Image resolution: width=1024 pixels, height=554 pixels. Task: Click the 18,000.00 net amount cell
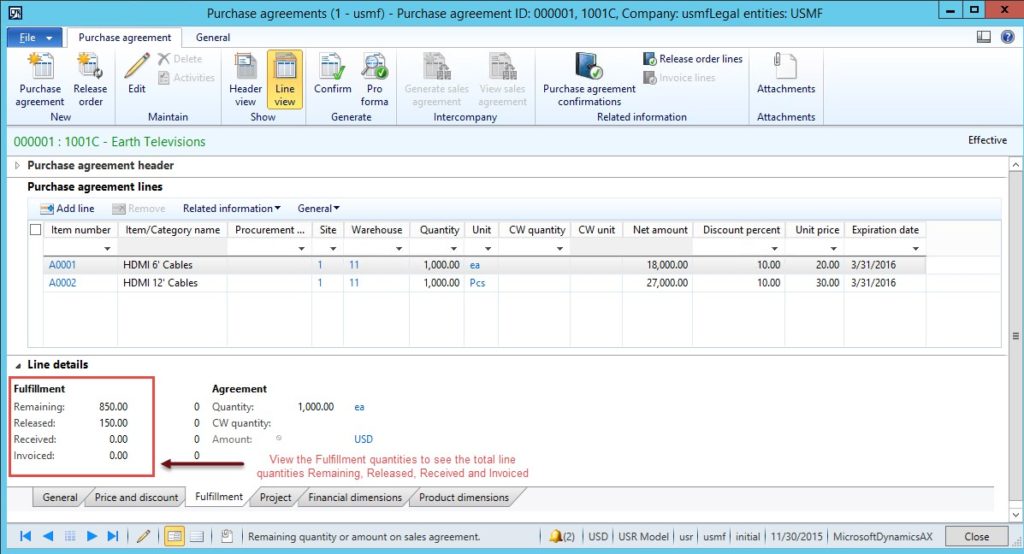click(657, 265)
